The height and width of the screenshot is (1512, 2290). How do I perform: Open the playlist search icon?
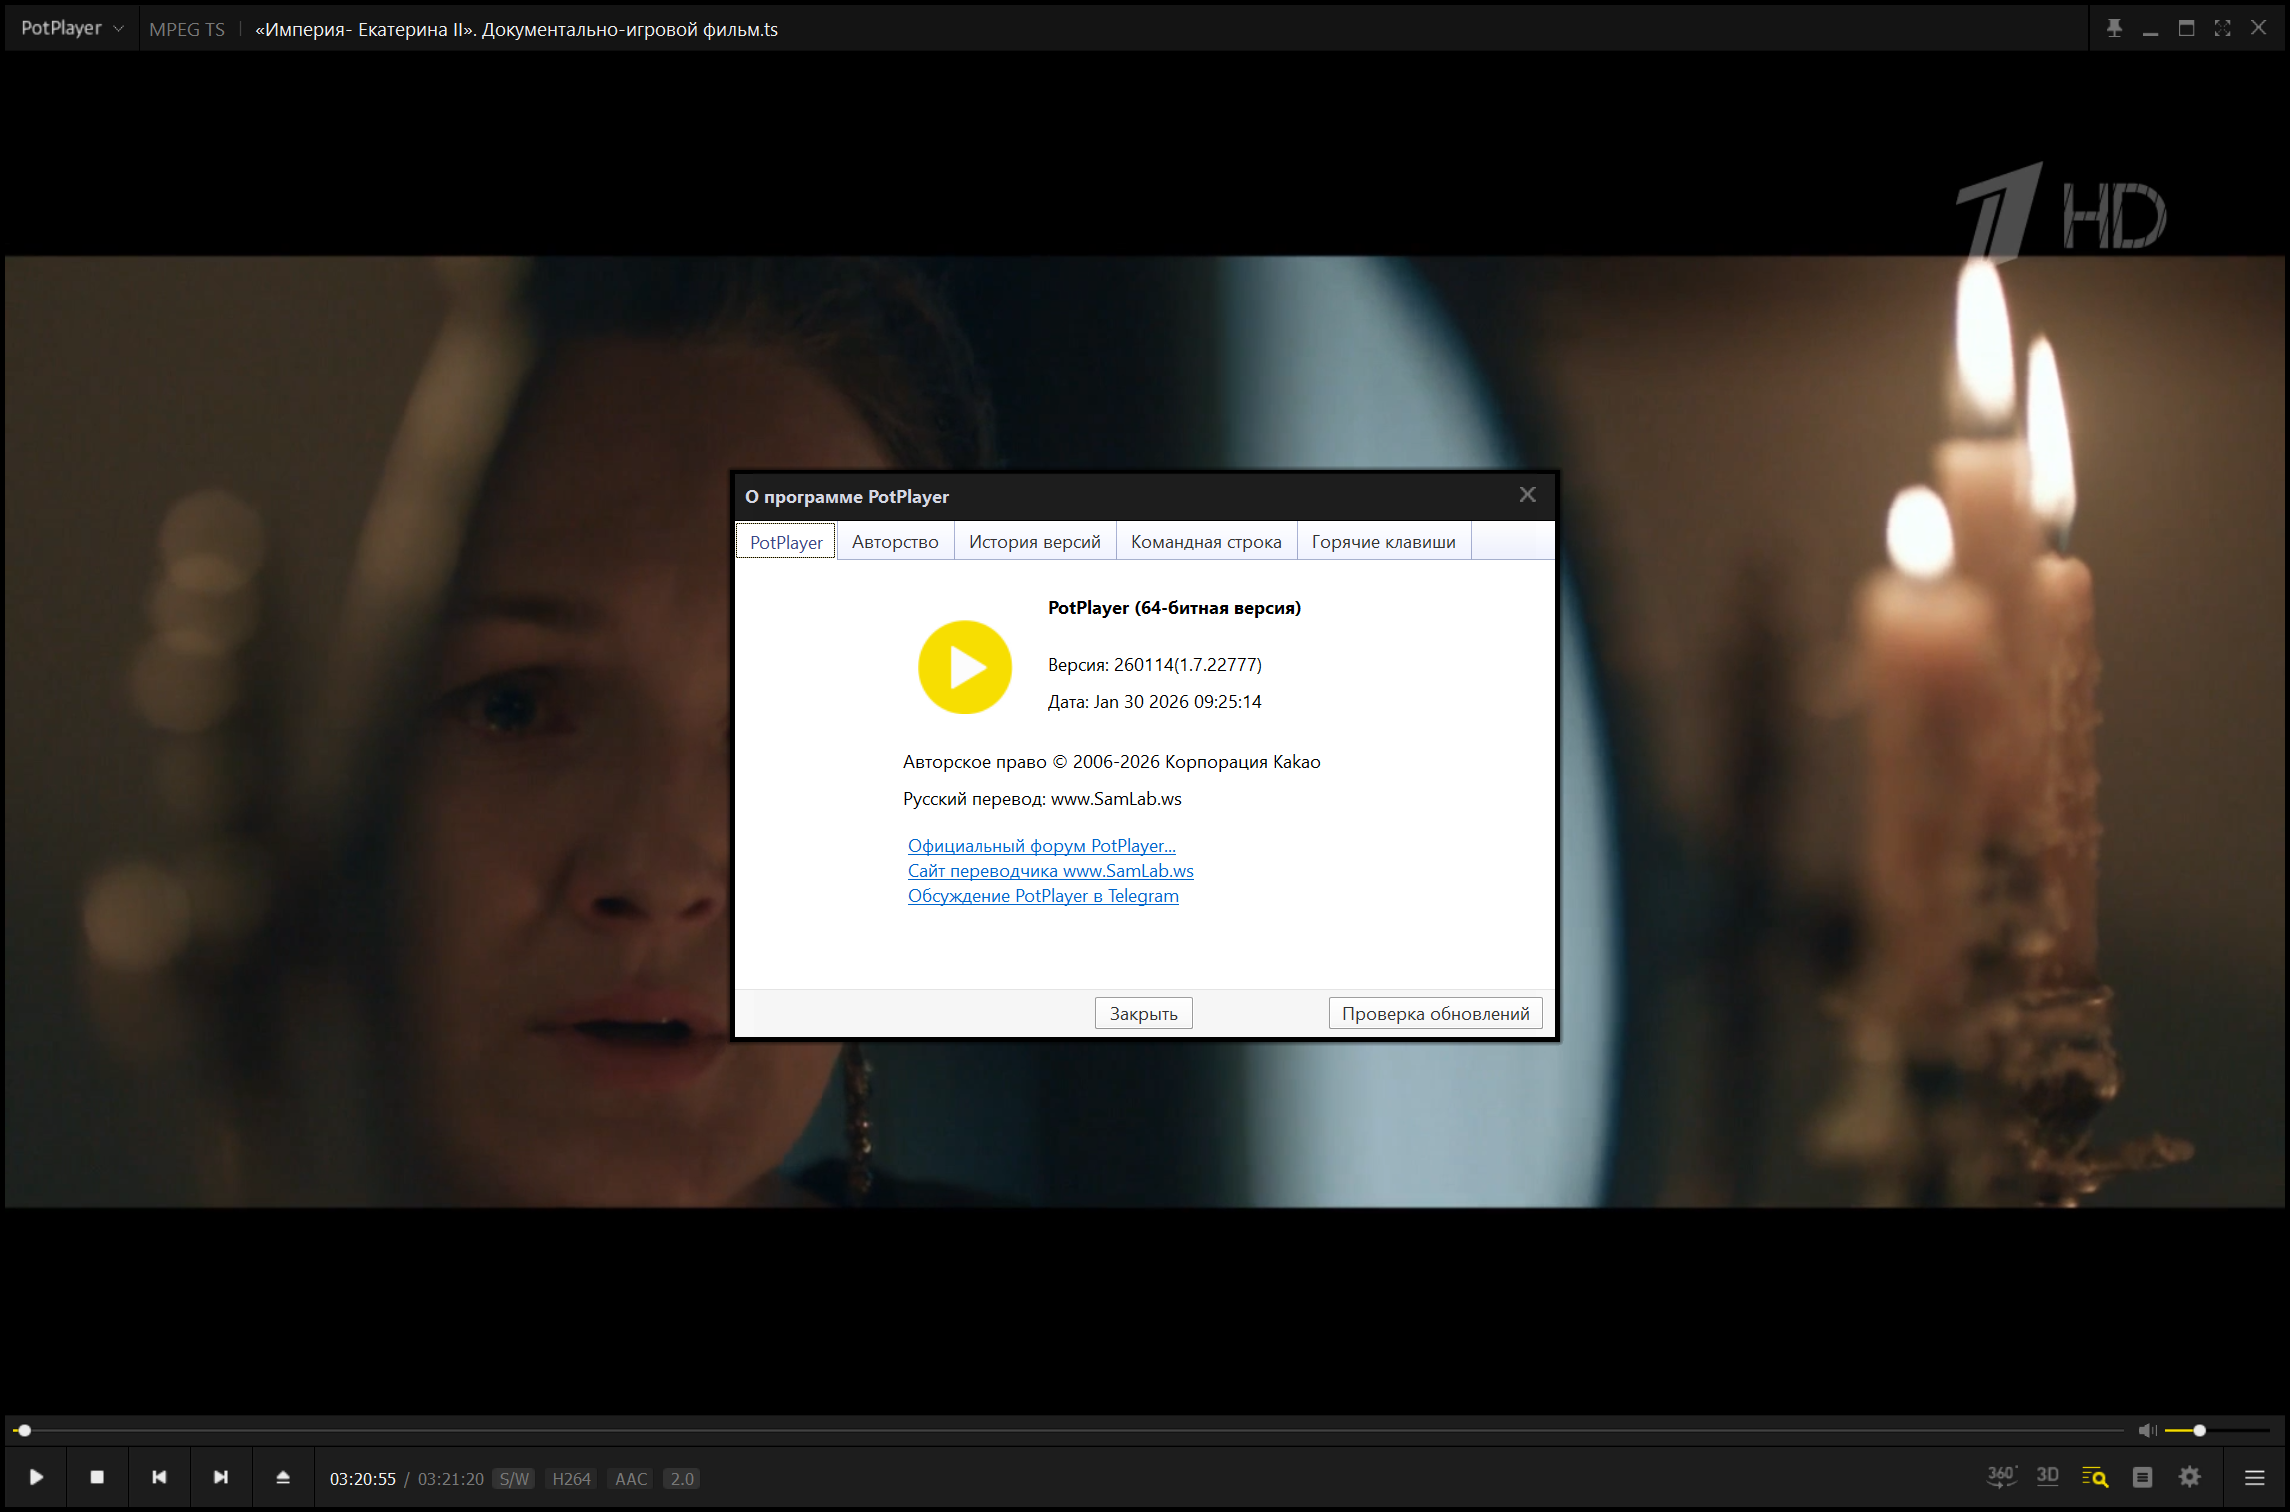click(2094, 1477)
